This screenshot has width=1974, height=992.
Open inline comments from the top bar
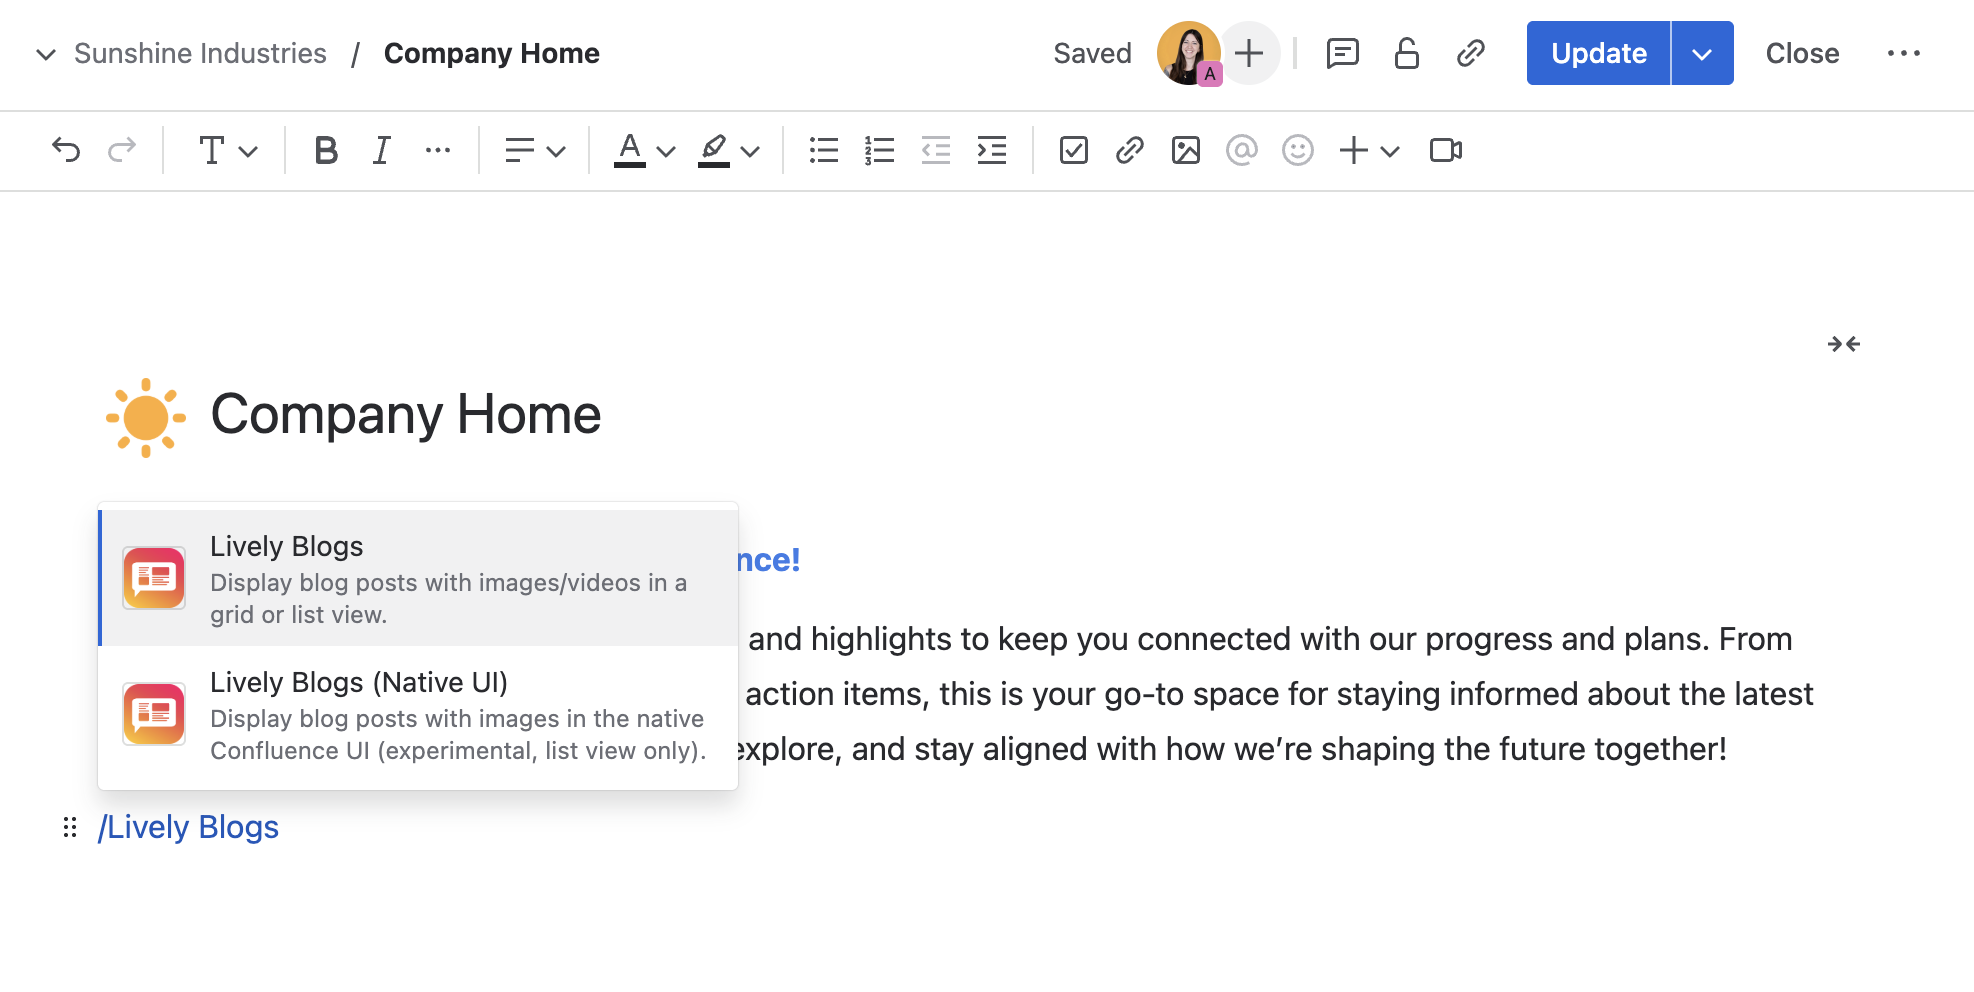click(1343, 53)
